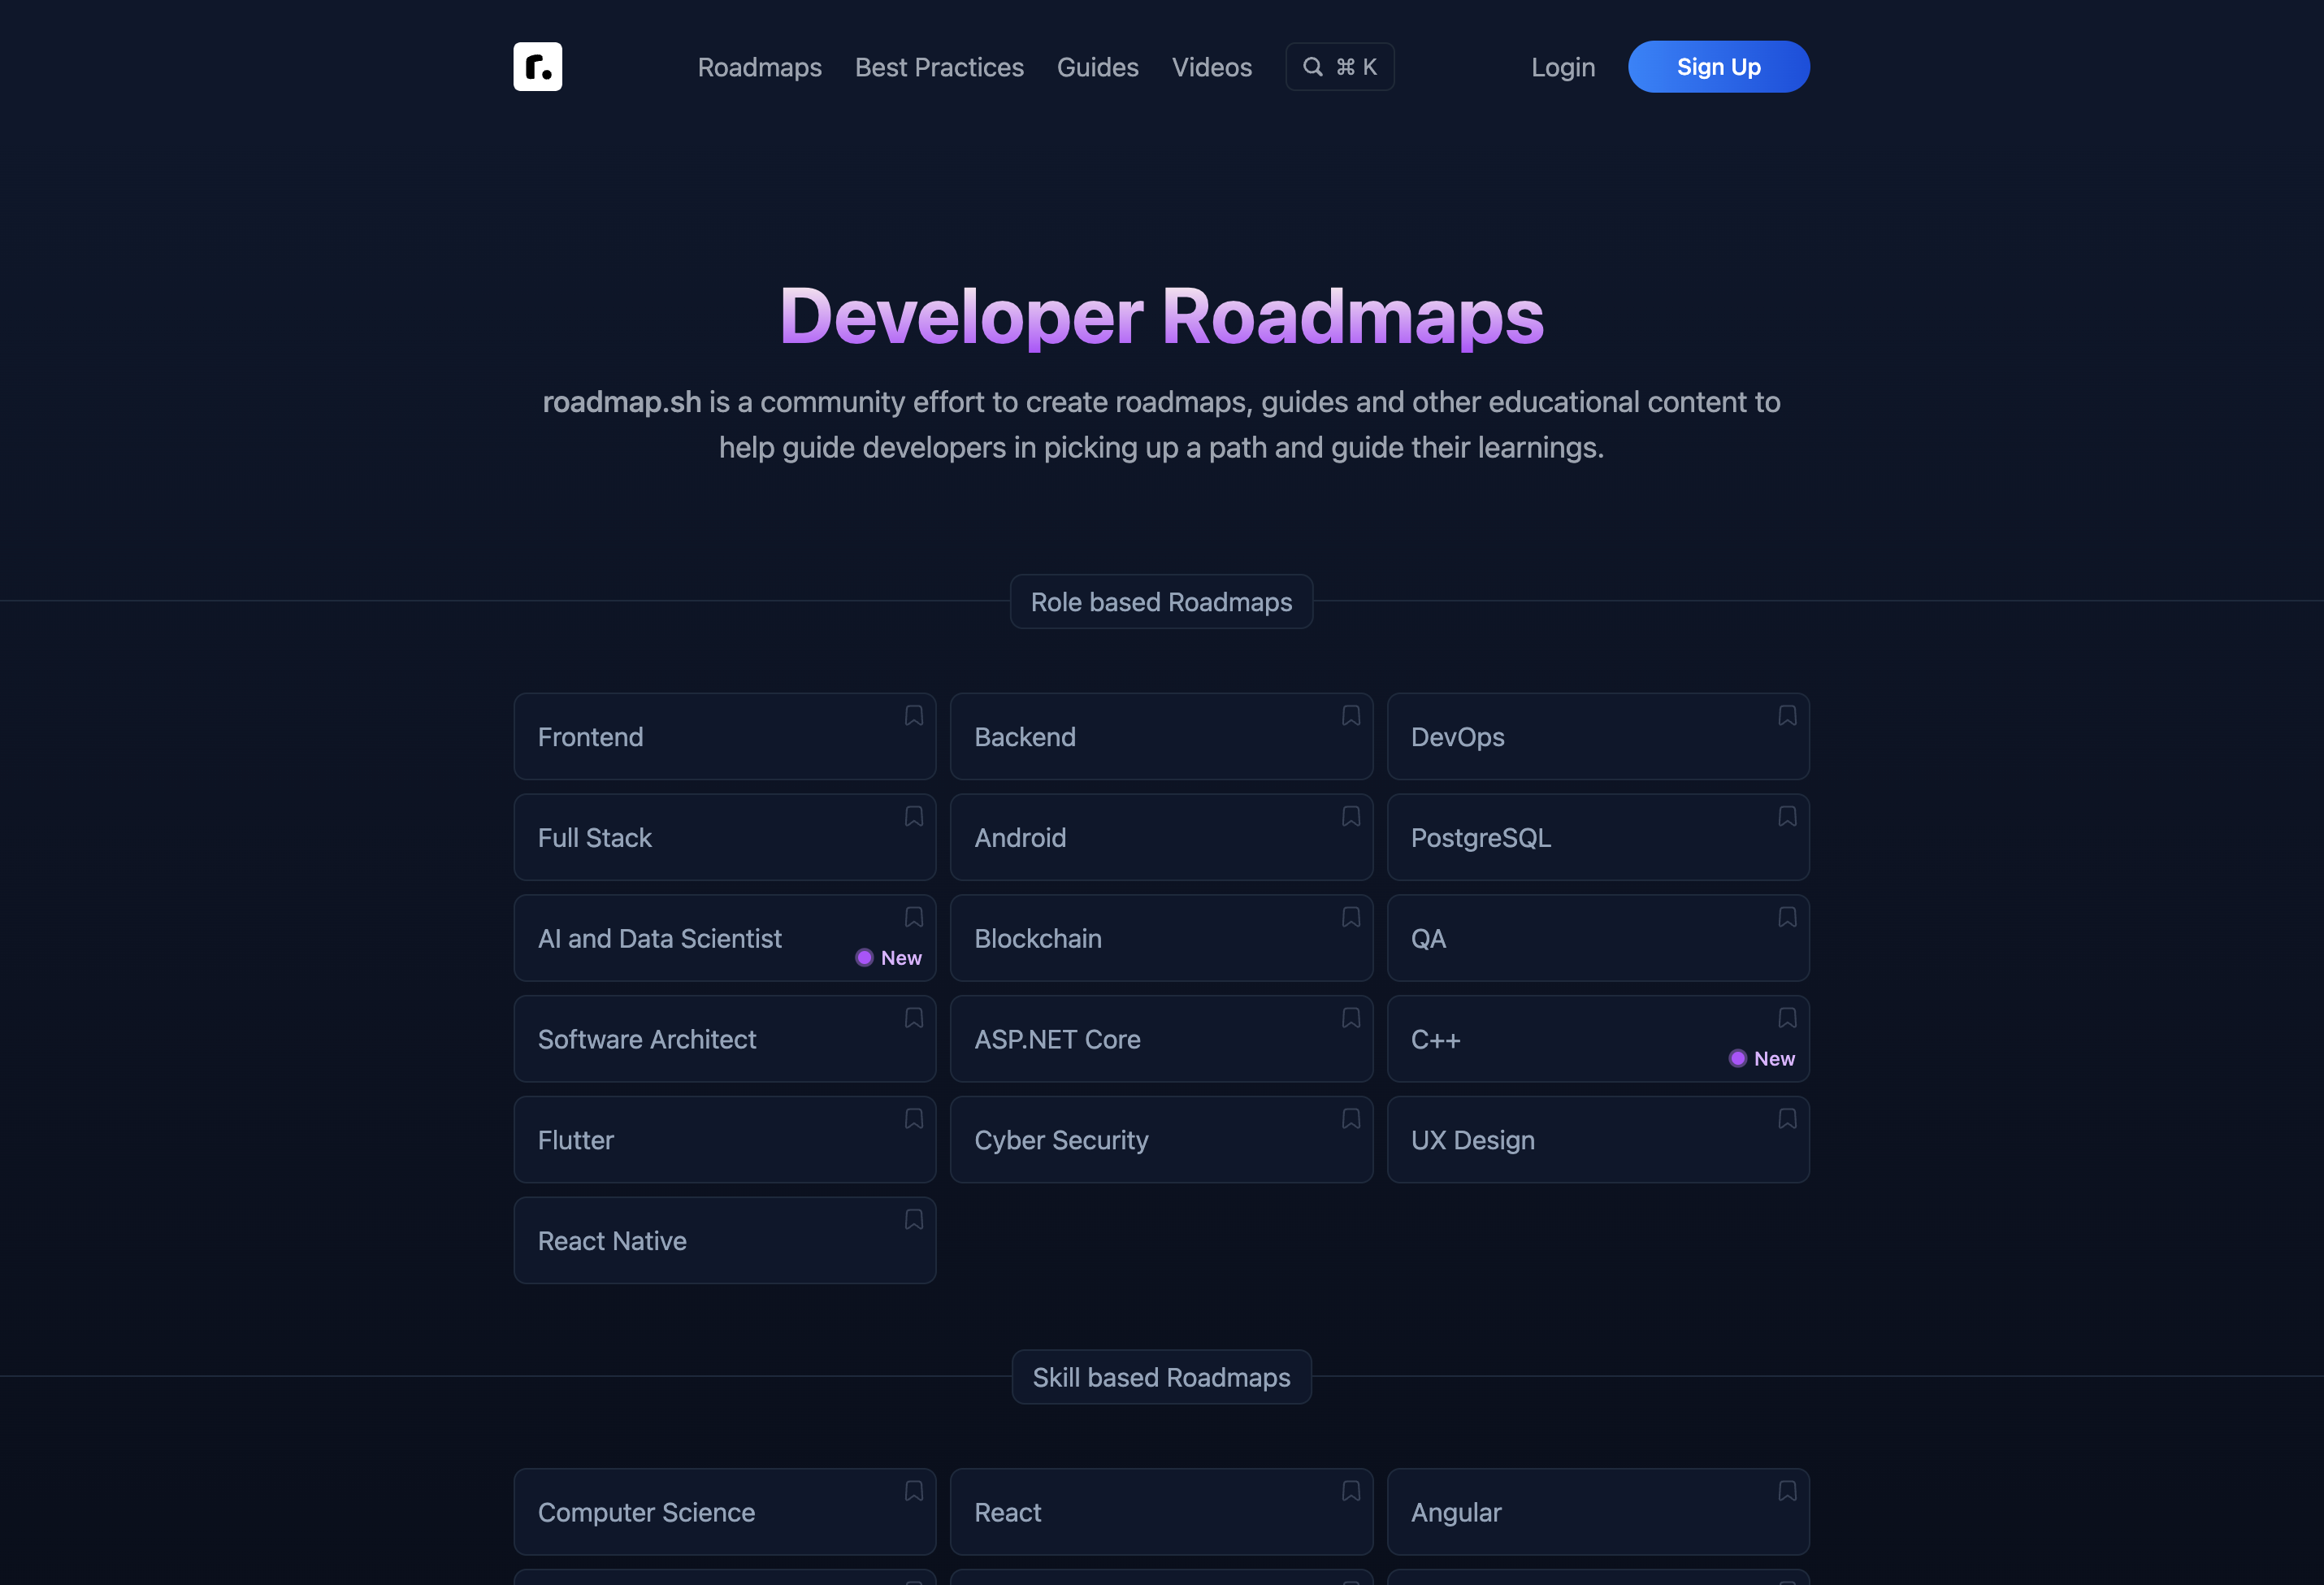
Task: Open the Guides nav item
Action: (x=1097, y=67)
